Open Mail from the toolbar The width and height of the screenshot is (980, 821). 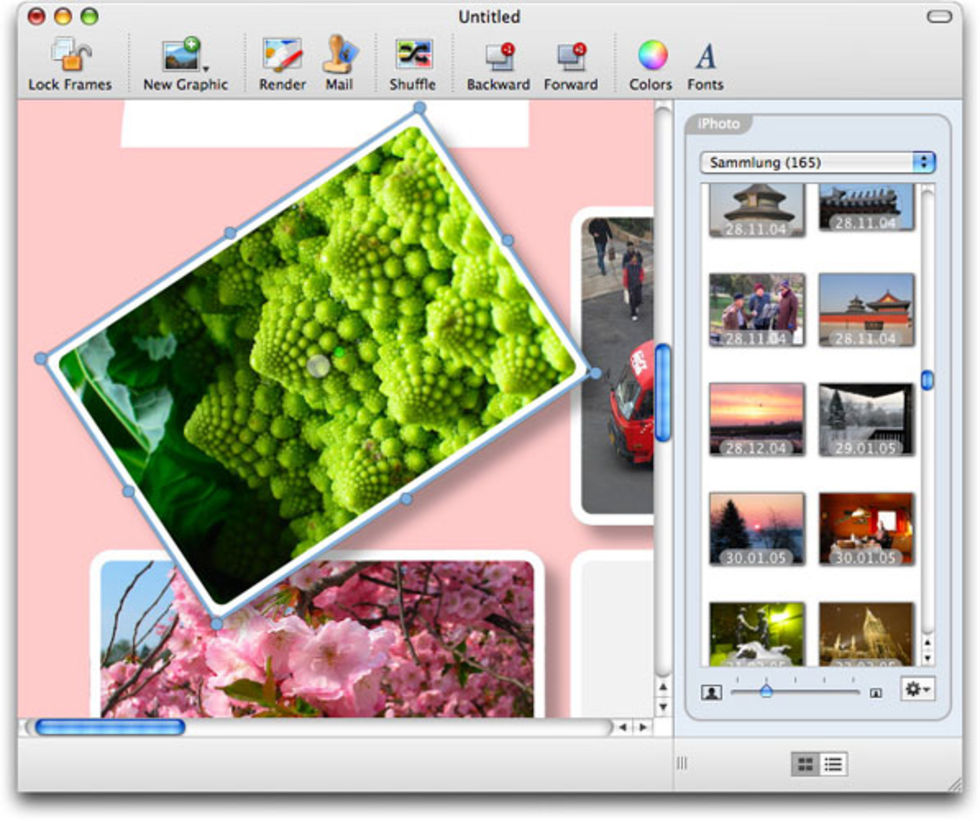pyautogui.click(x=339, y=56)
